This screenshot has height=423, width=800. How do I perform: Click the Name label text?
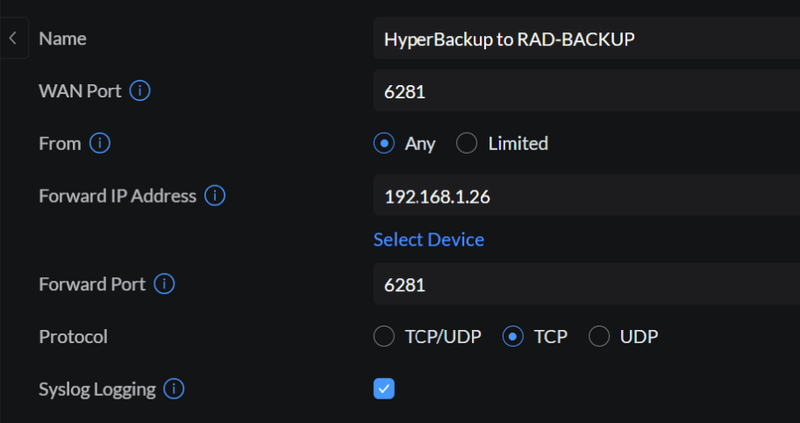(x=62, y=40)
